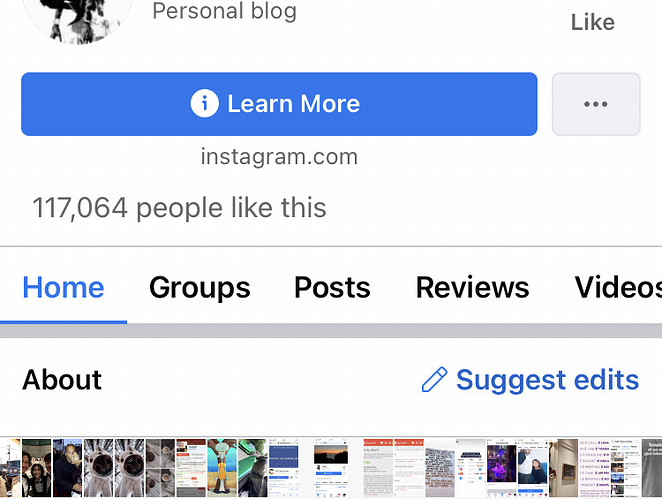Click the About section heading

click(62, 380)
